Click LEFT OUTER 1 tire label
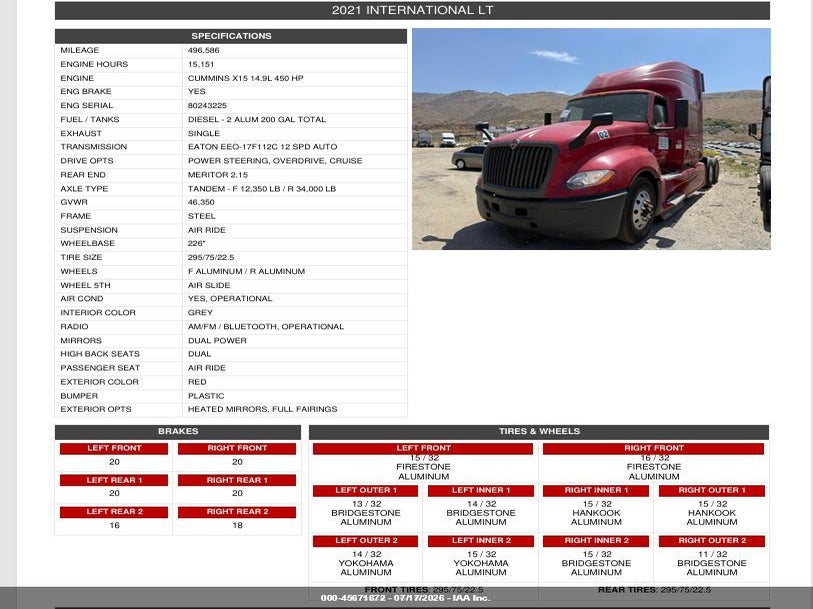The height and width of the screenshot is (609, 813). coord(366,490)
